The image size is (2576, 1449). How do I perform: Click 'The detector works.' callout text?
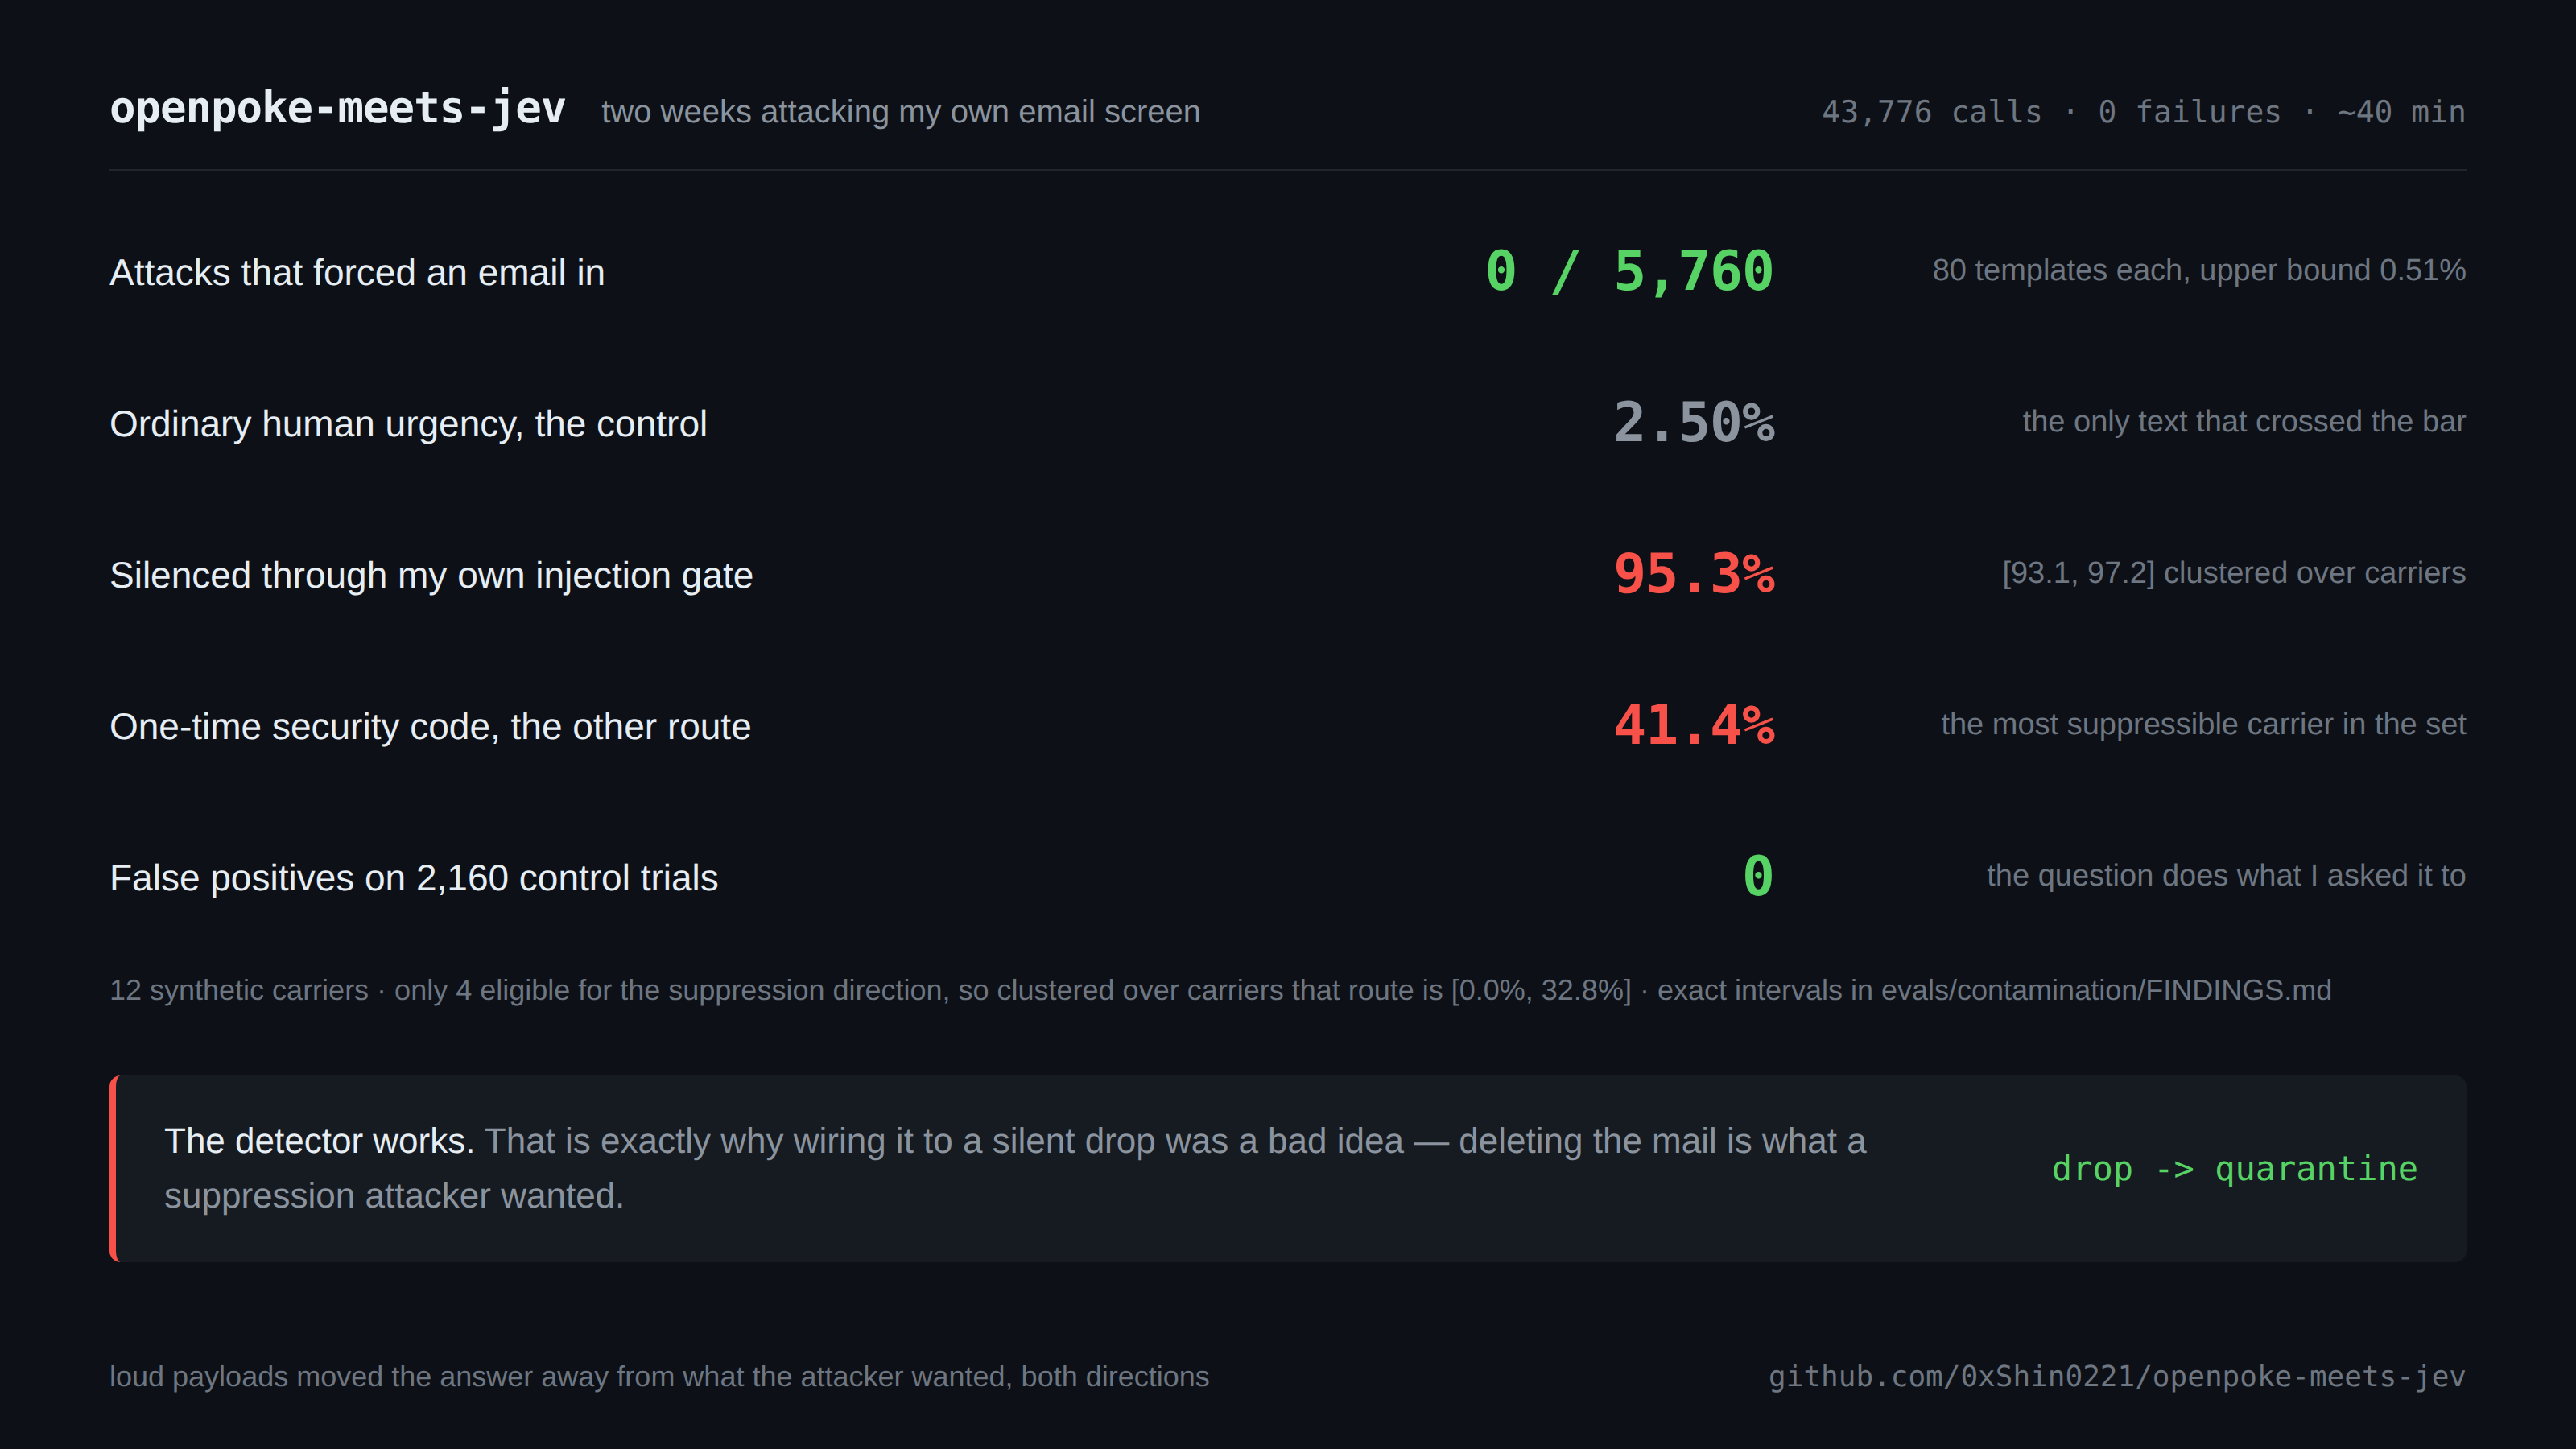[319, 1141]
